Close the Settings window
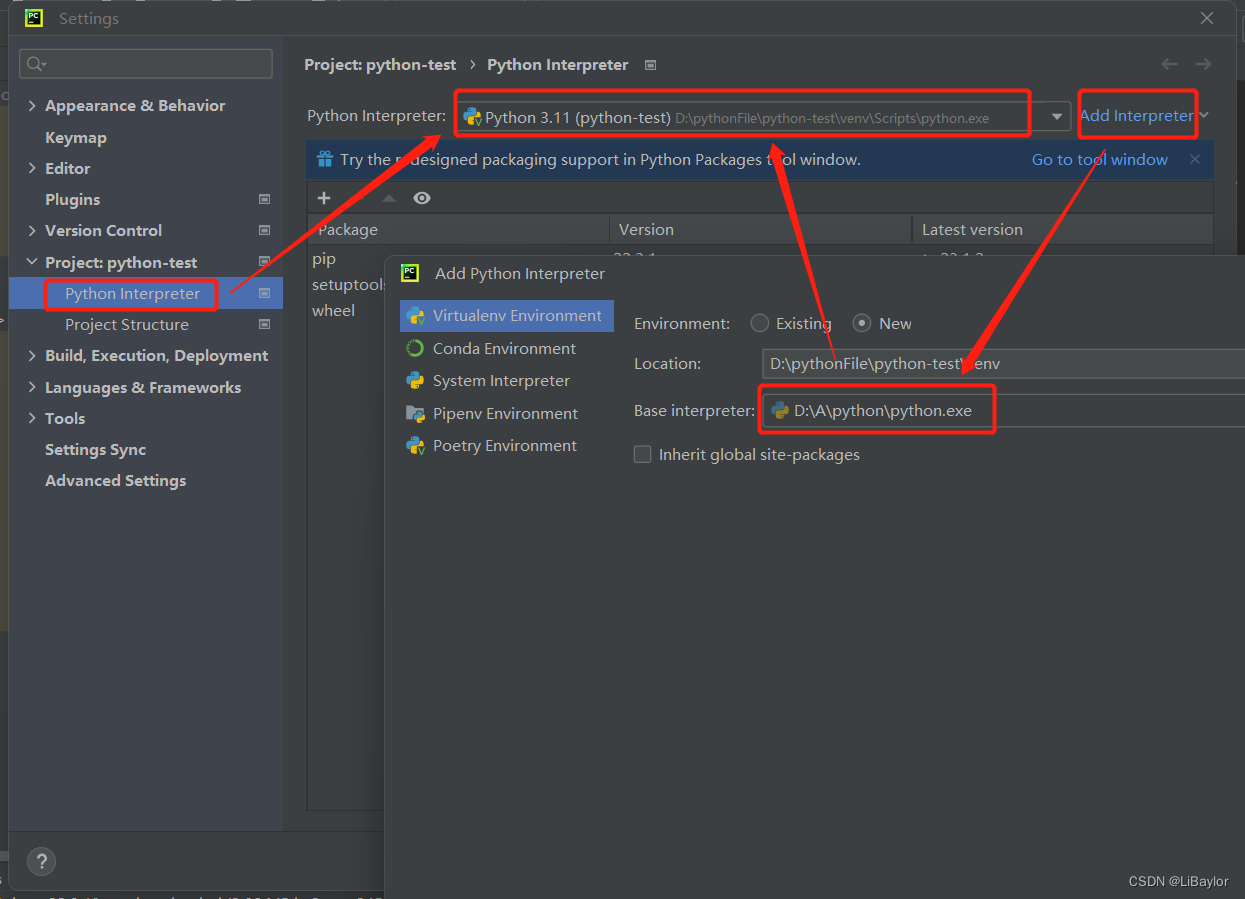 [1207, 18]
